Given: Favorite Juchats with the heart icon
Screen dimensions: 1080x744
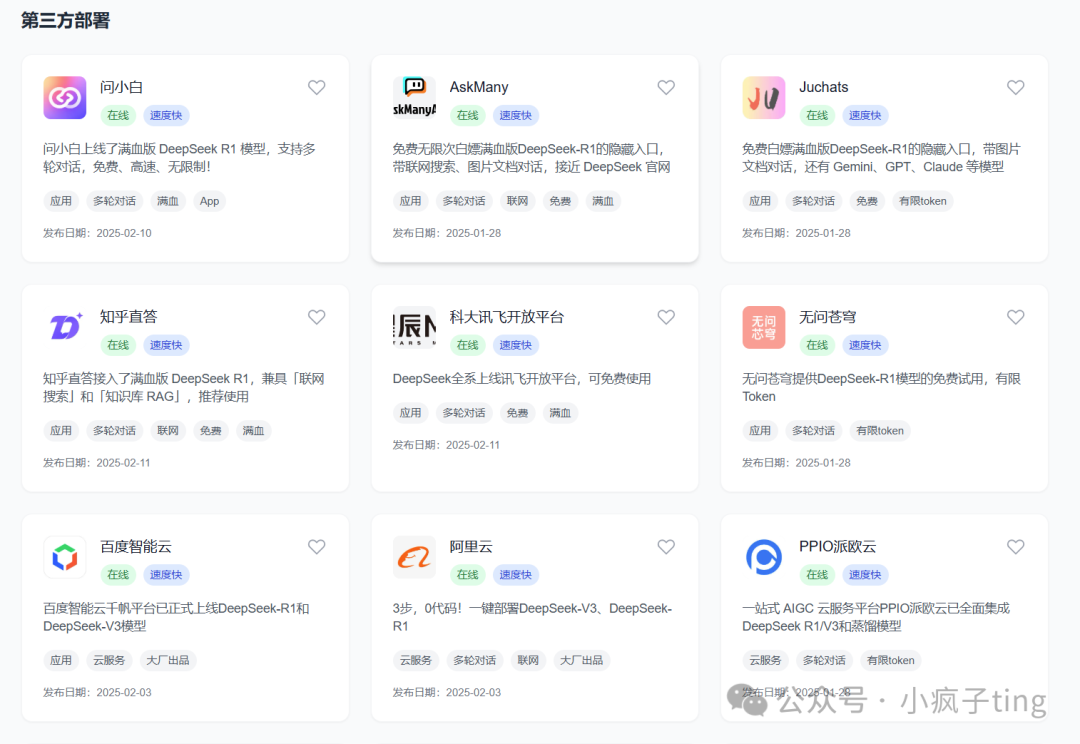Looking at the screenshot, I should pos(1015,87).
